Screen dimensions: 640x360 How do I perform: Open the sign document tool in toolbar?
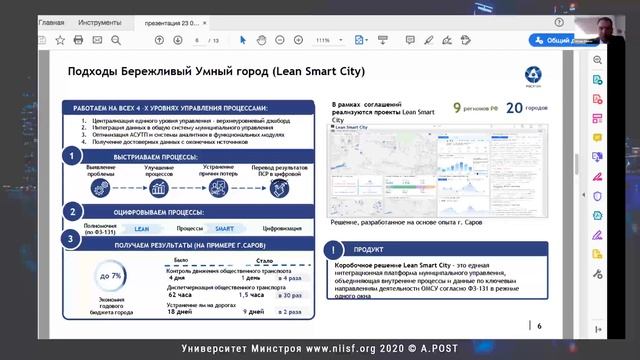point(447,40)
